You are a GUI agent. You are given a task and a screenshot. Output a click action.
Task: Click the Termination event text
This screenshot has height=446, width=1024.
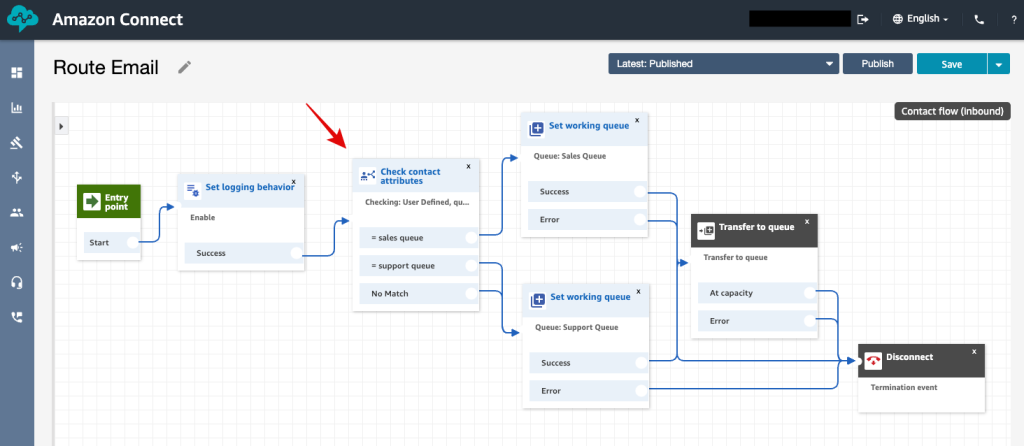904,387
